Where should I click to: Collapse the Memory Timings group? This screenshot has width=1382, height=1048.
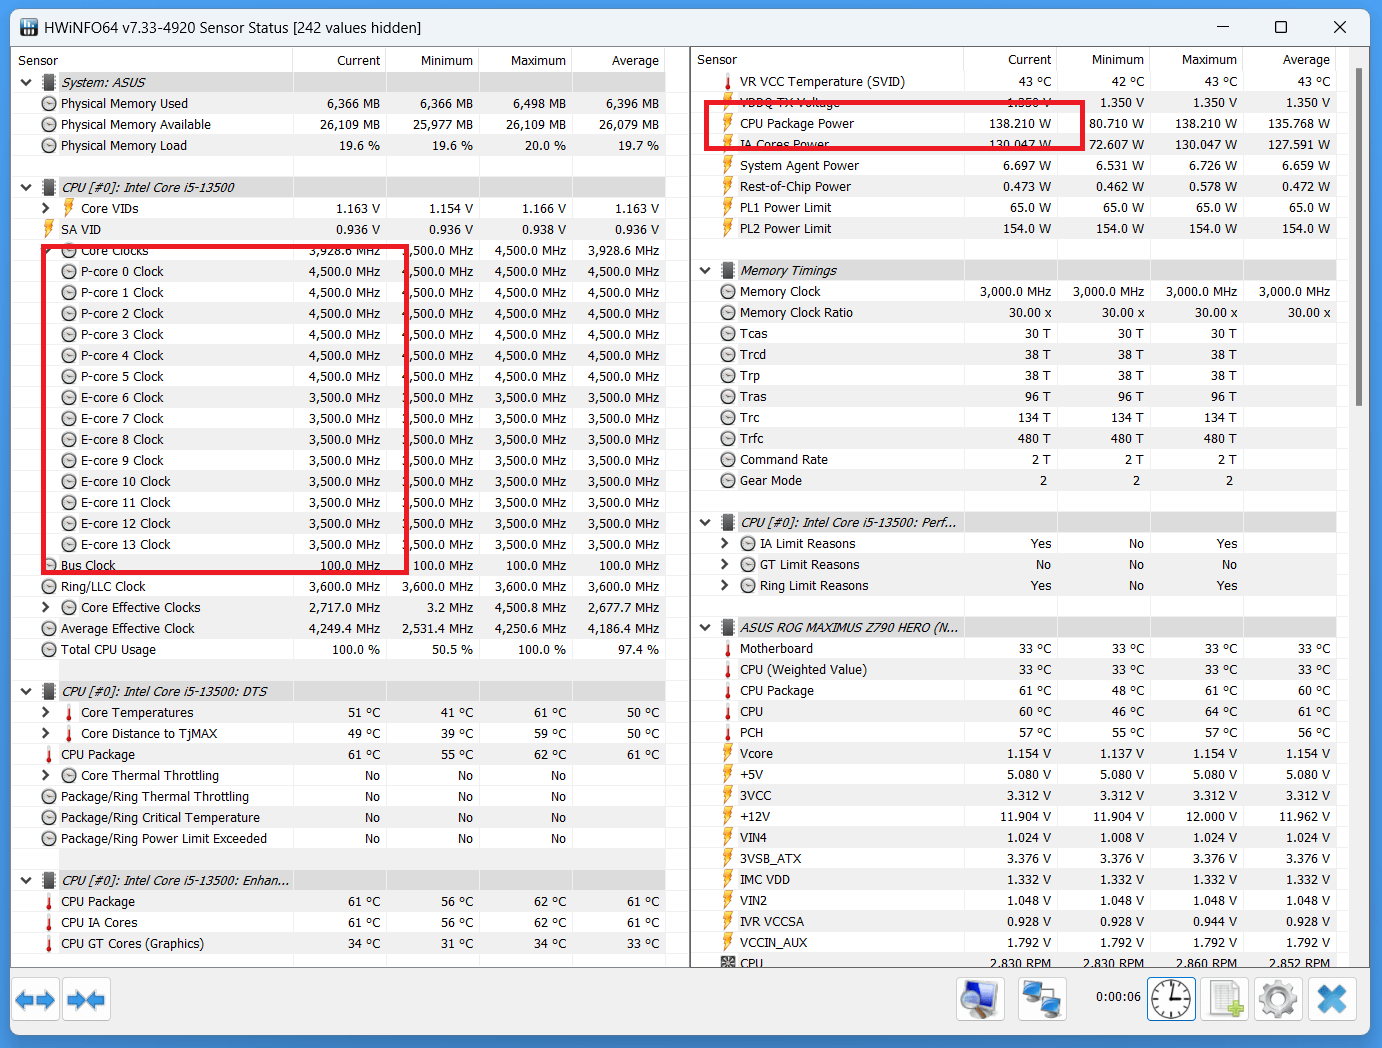click(705, 270)
